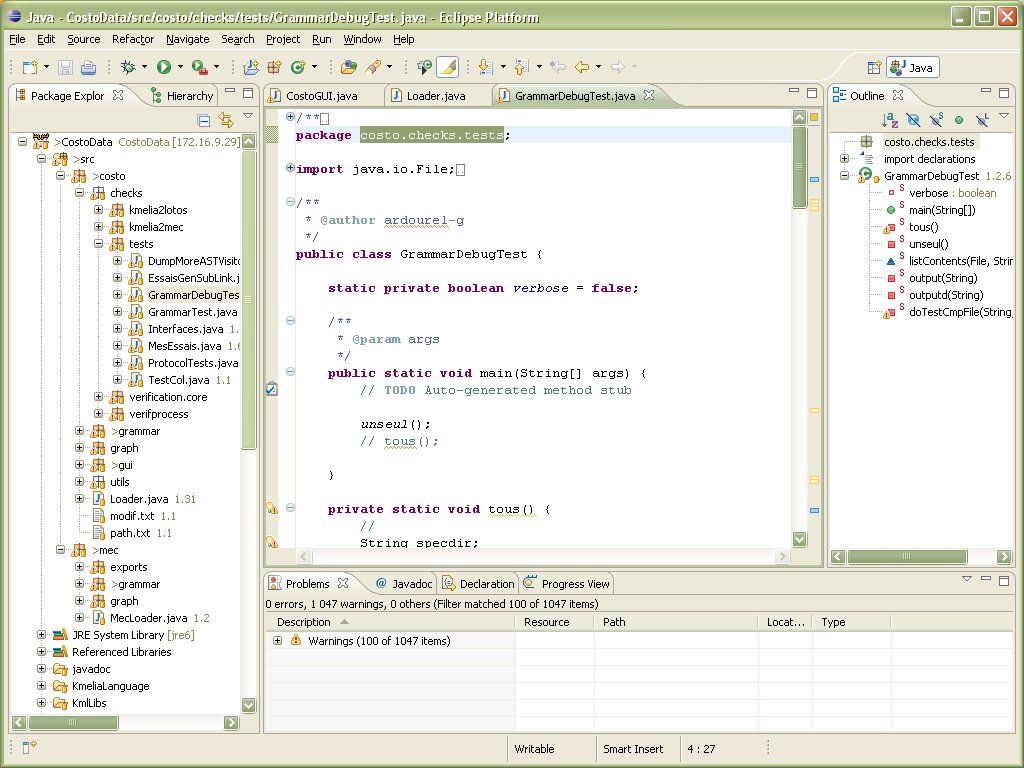Click the Debug bug icon in toolbar
The image size is (1024, 768).
(x=127, y=67)
